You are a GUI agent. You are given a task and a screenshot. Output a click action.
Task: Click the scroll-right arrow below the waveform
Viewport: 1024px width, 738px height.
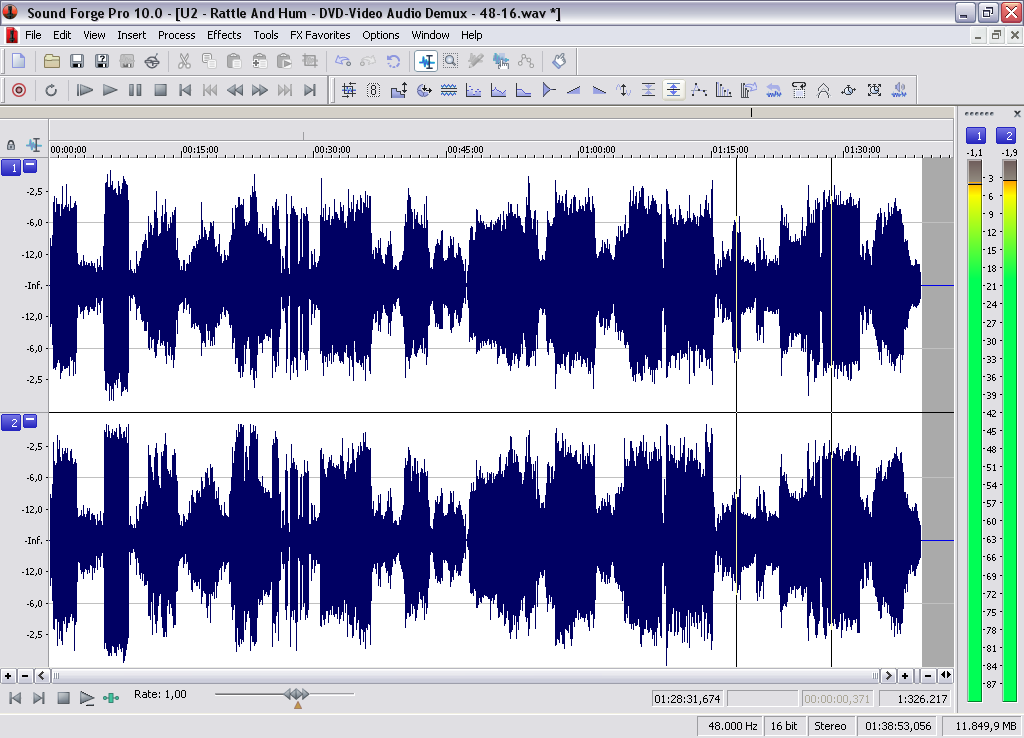tap(888, 676)
